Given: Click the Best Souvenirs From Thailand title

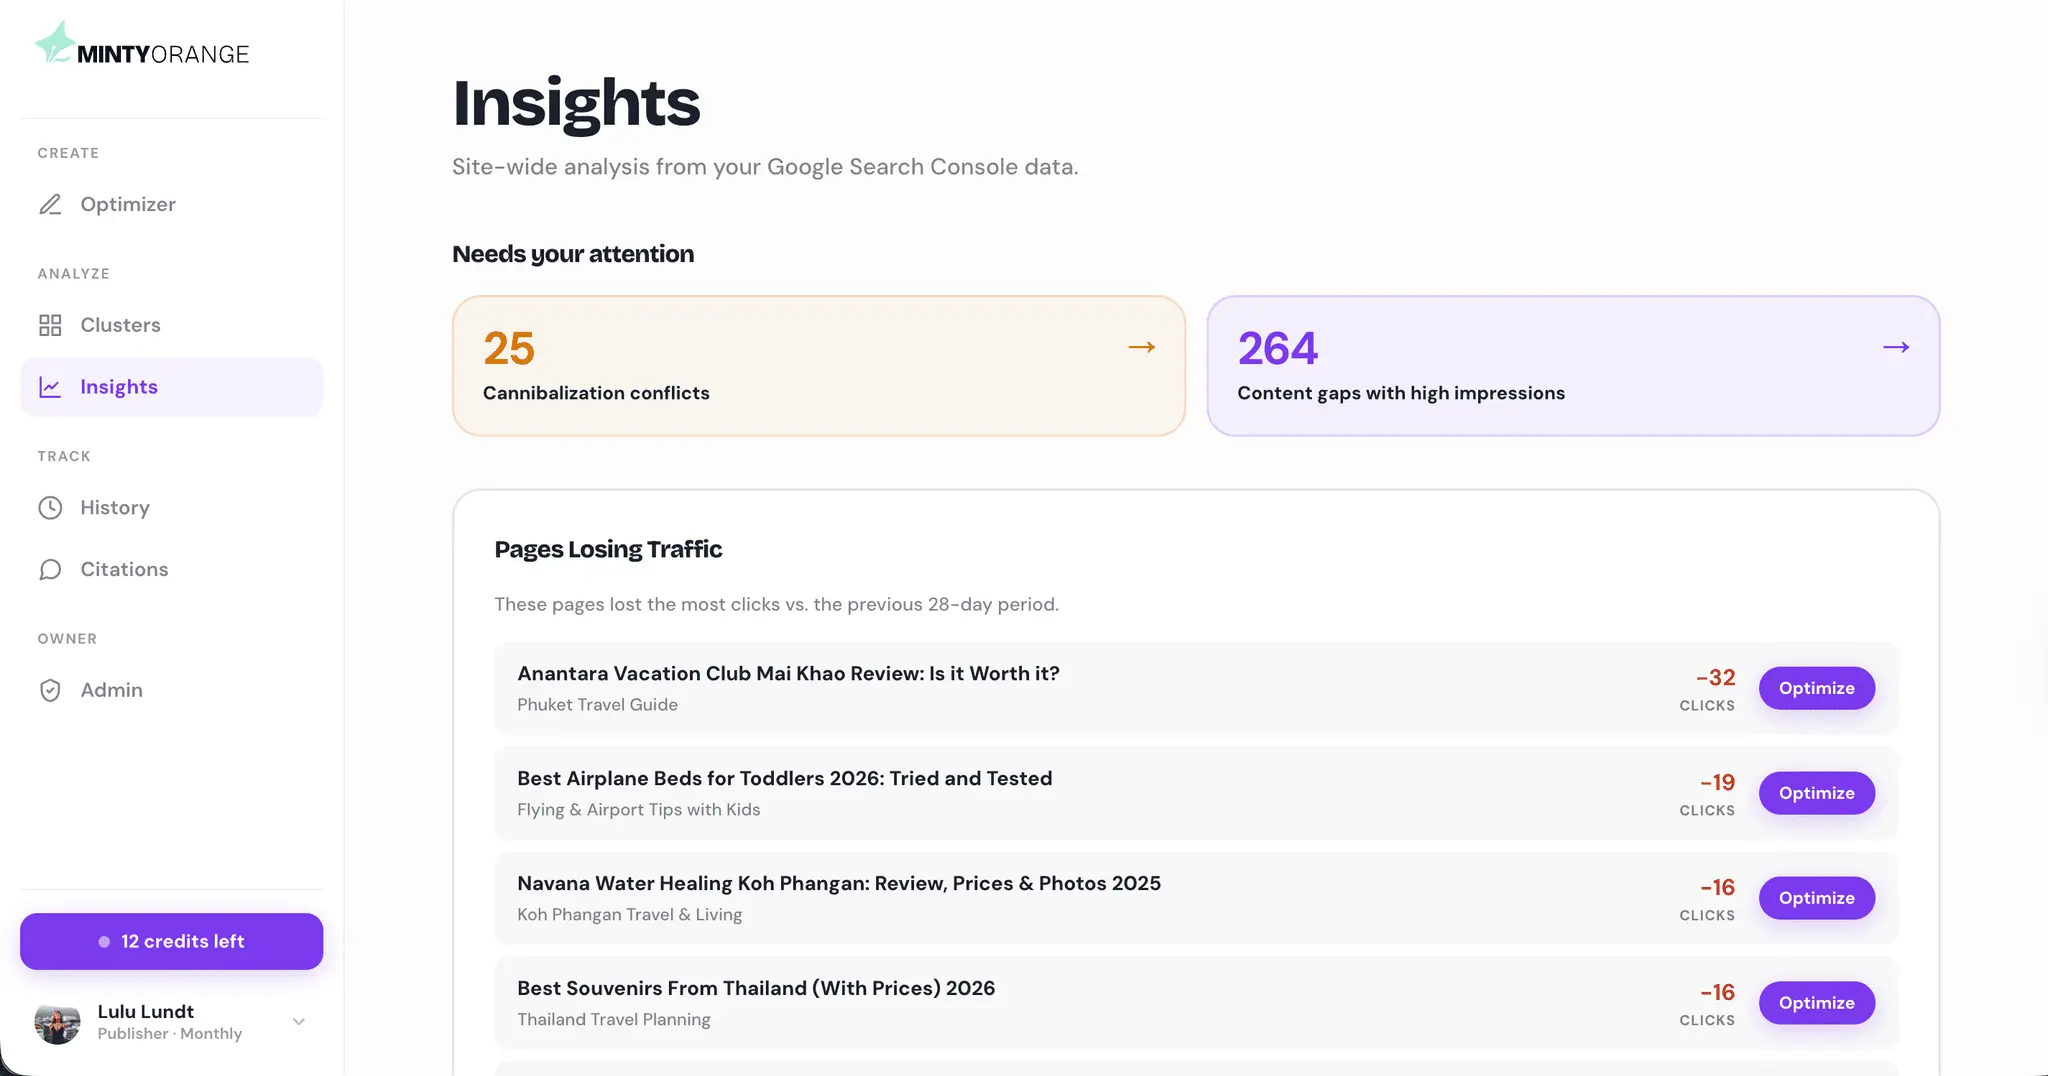Looking at the screenshot, I should [756, 989].
